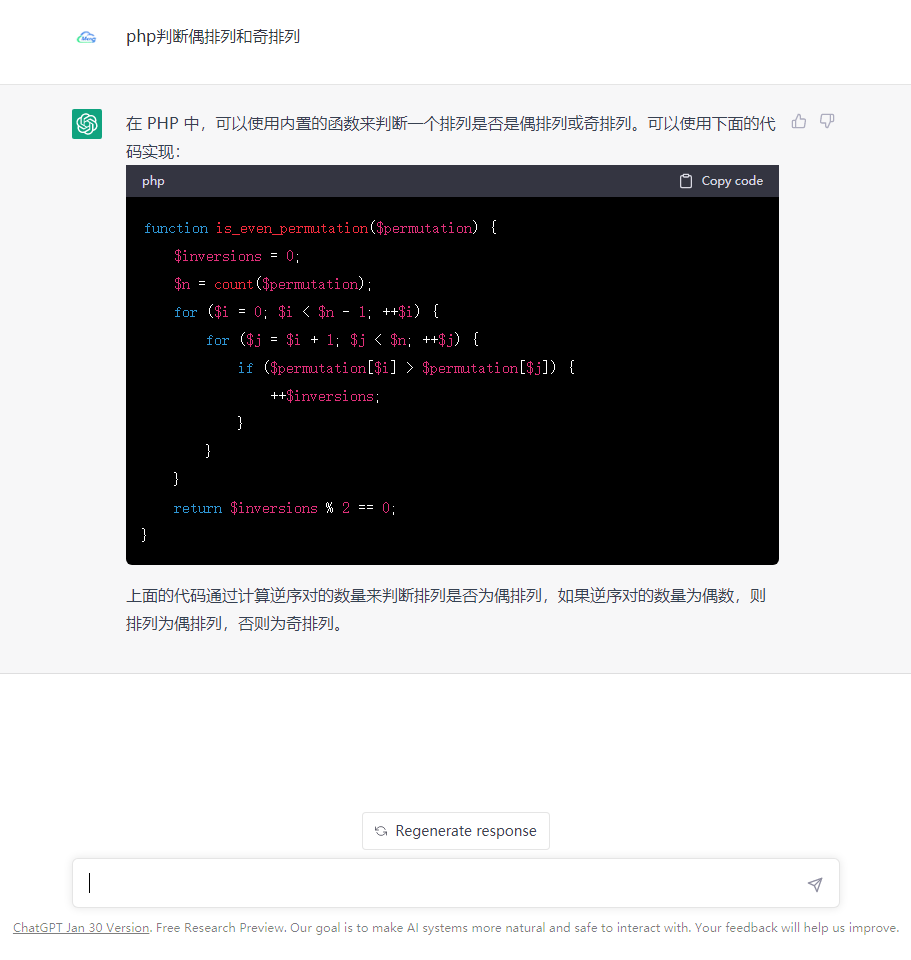The height and width of the screenshot is (960, 911).
Task: Focus the chat message input field
Action: tap(456, 883)
